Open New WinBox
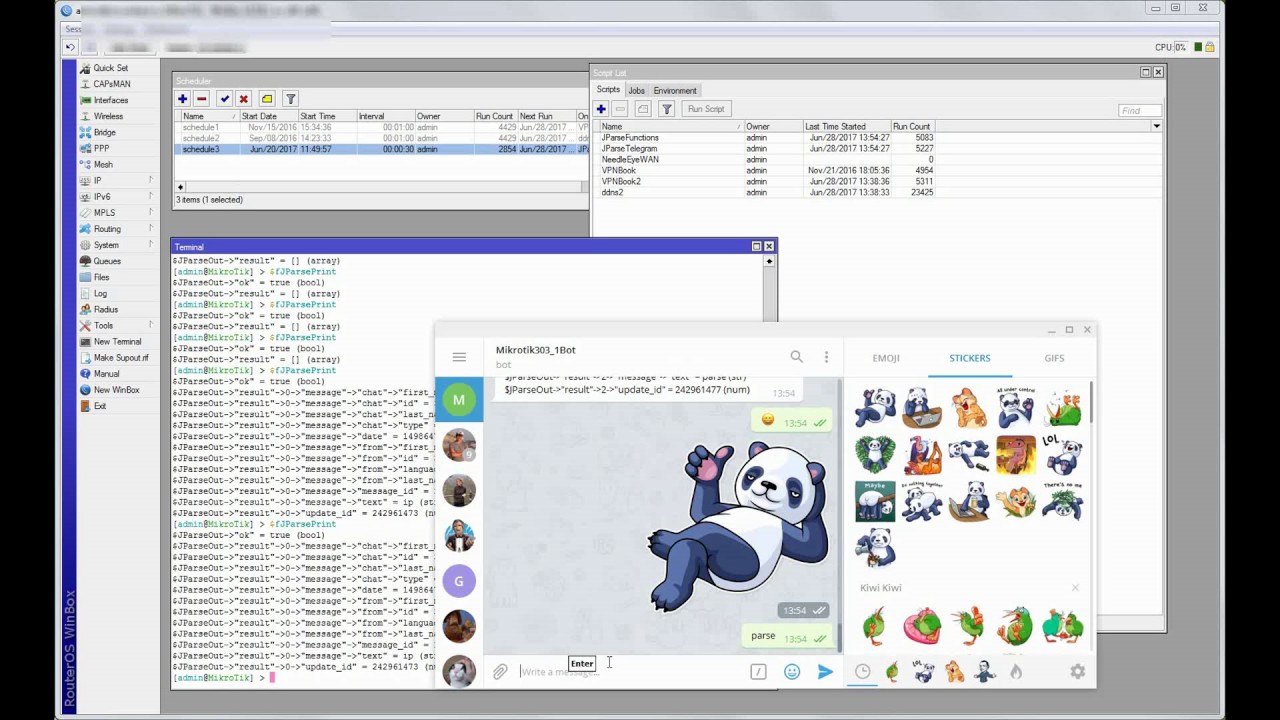This screenshot has width=1280, height=720. click(116, 390)
